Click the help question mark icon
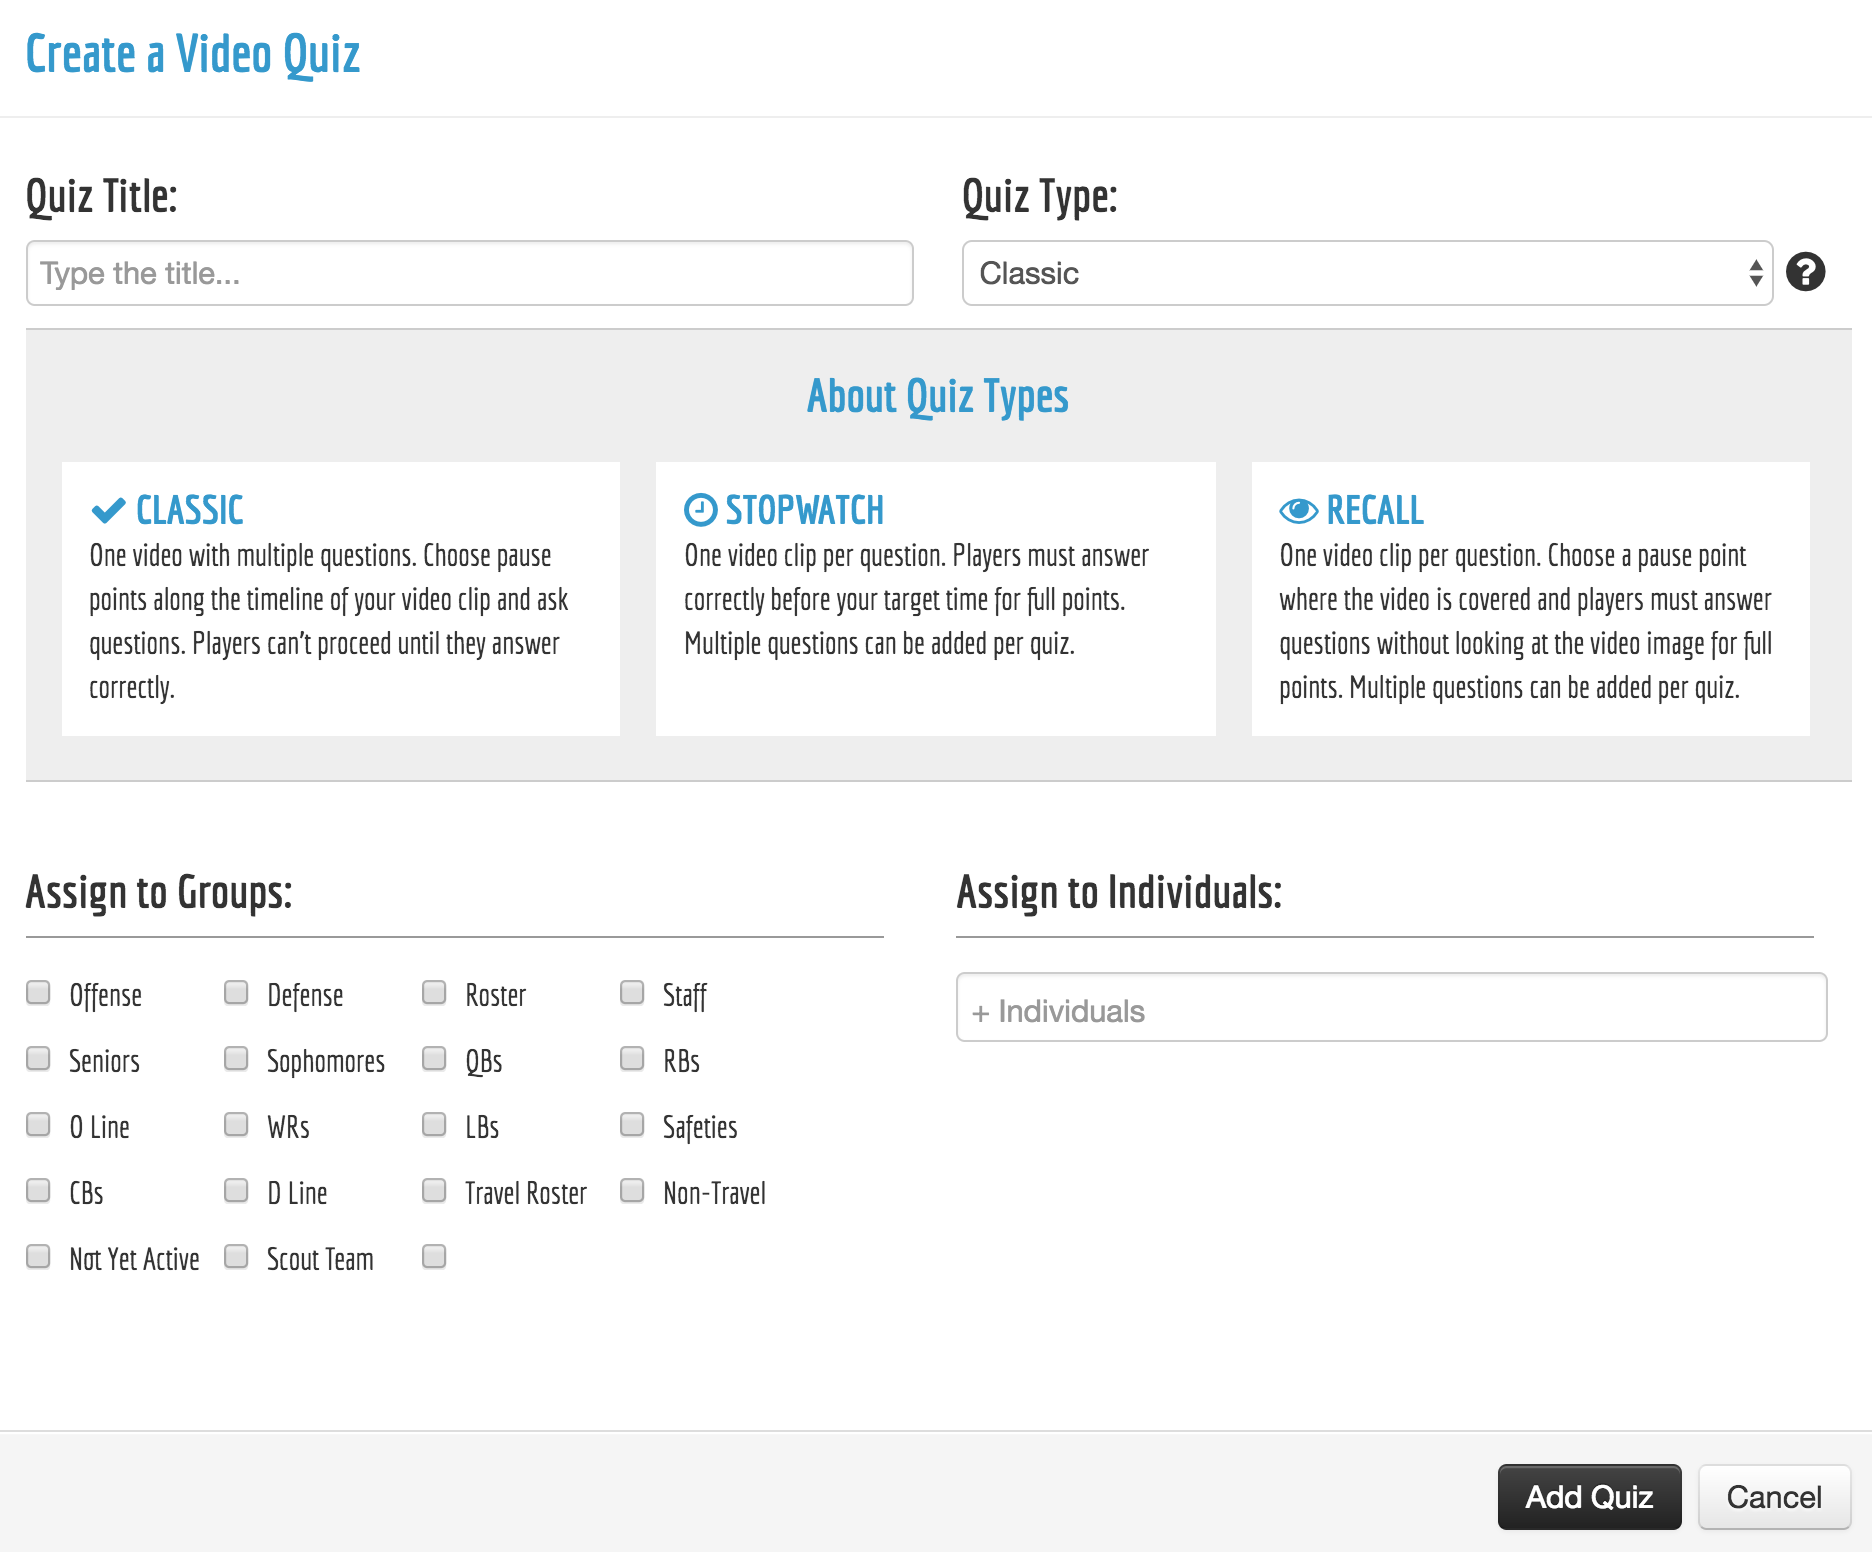This screenshot has width=1872, height=1552. click(1805, 272)
